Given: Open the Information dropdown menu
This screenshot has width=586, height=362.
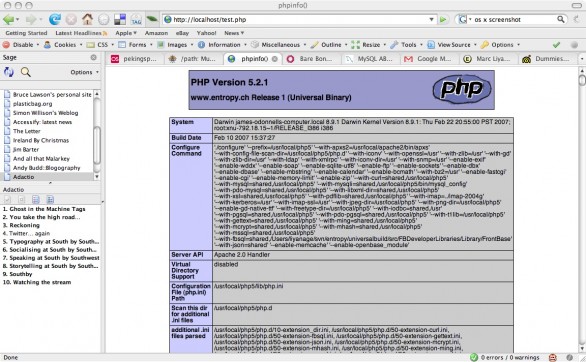Looking at the screenshot, I should click(x=222, y=44).
